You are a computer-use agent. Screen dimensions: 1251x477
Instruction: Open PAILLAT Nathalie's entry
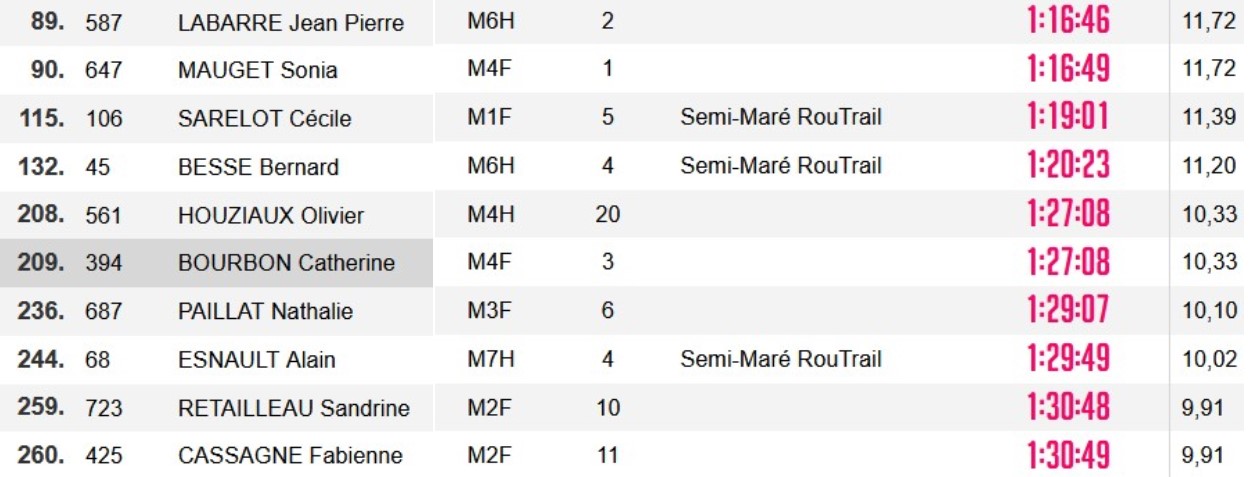[x=265, y=312]
